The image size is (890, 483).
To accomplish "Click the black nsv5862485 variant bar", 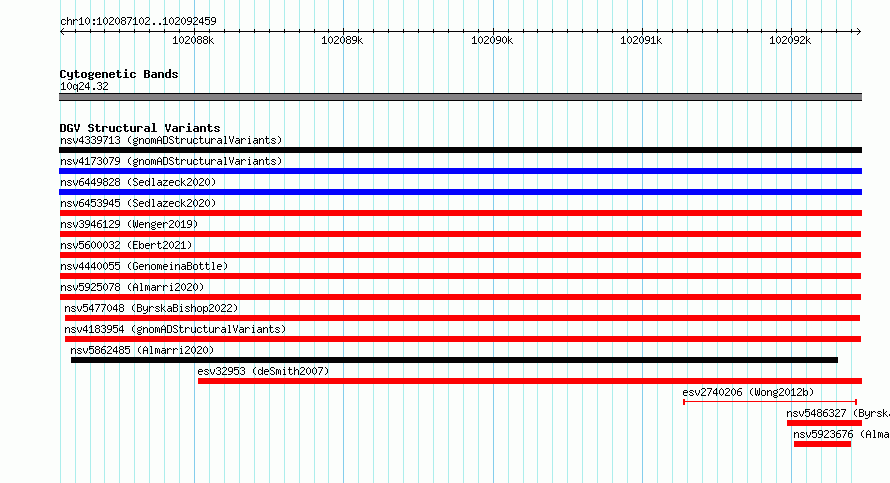I will [454, 360].
